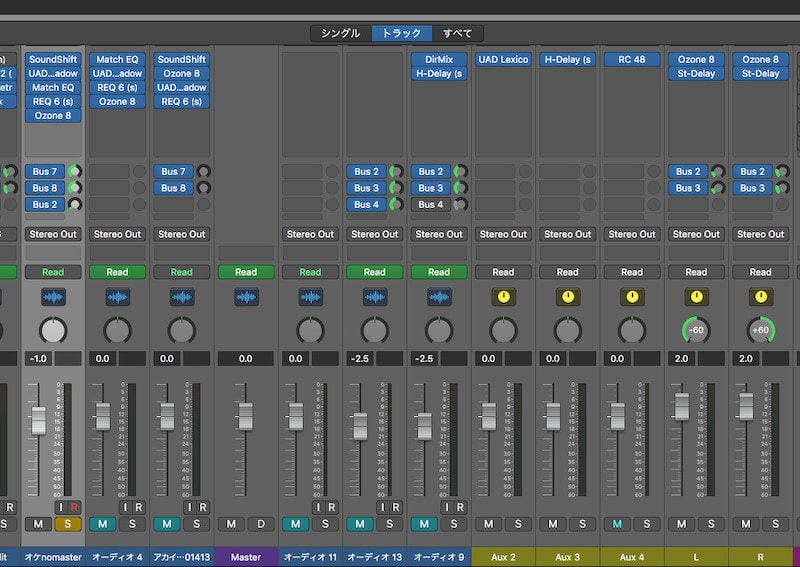
Task: Click the yellow aux icon on Aux 2
Action: [504, 297]
